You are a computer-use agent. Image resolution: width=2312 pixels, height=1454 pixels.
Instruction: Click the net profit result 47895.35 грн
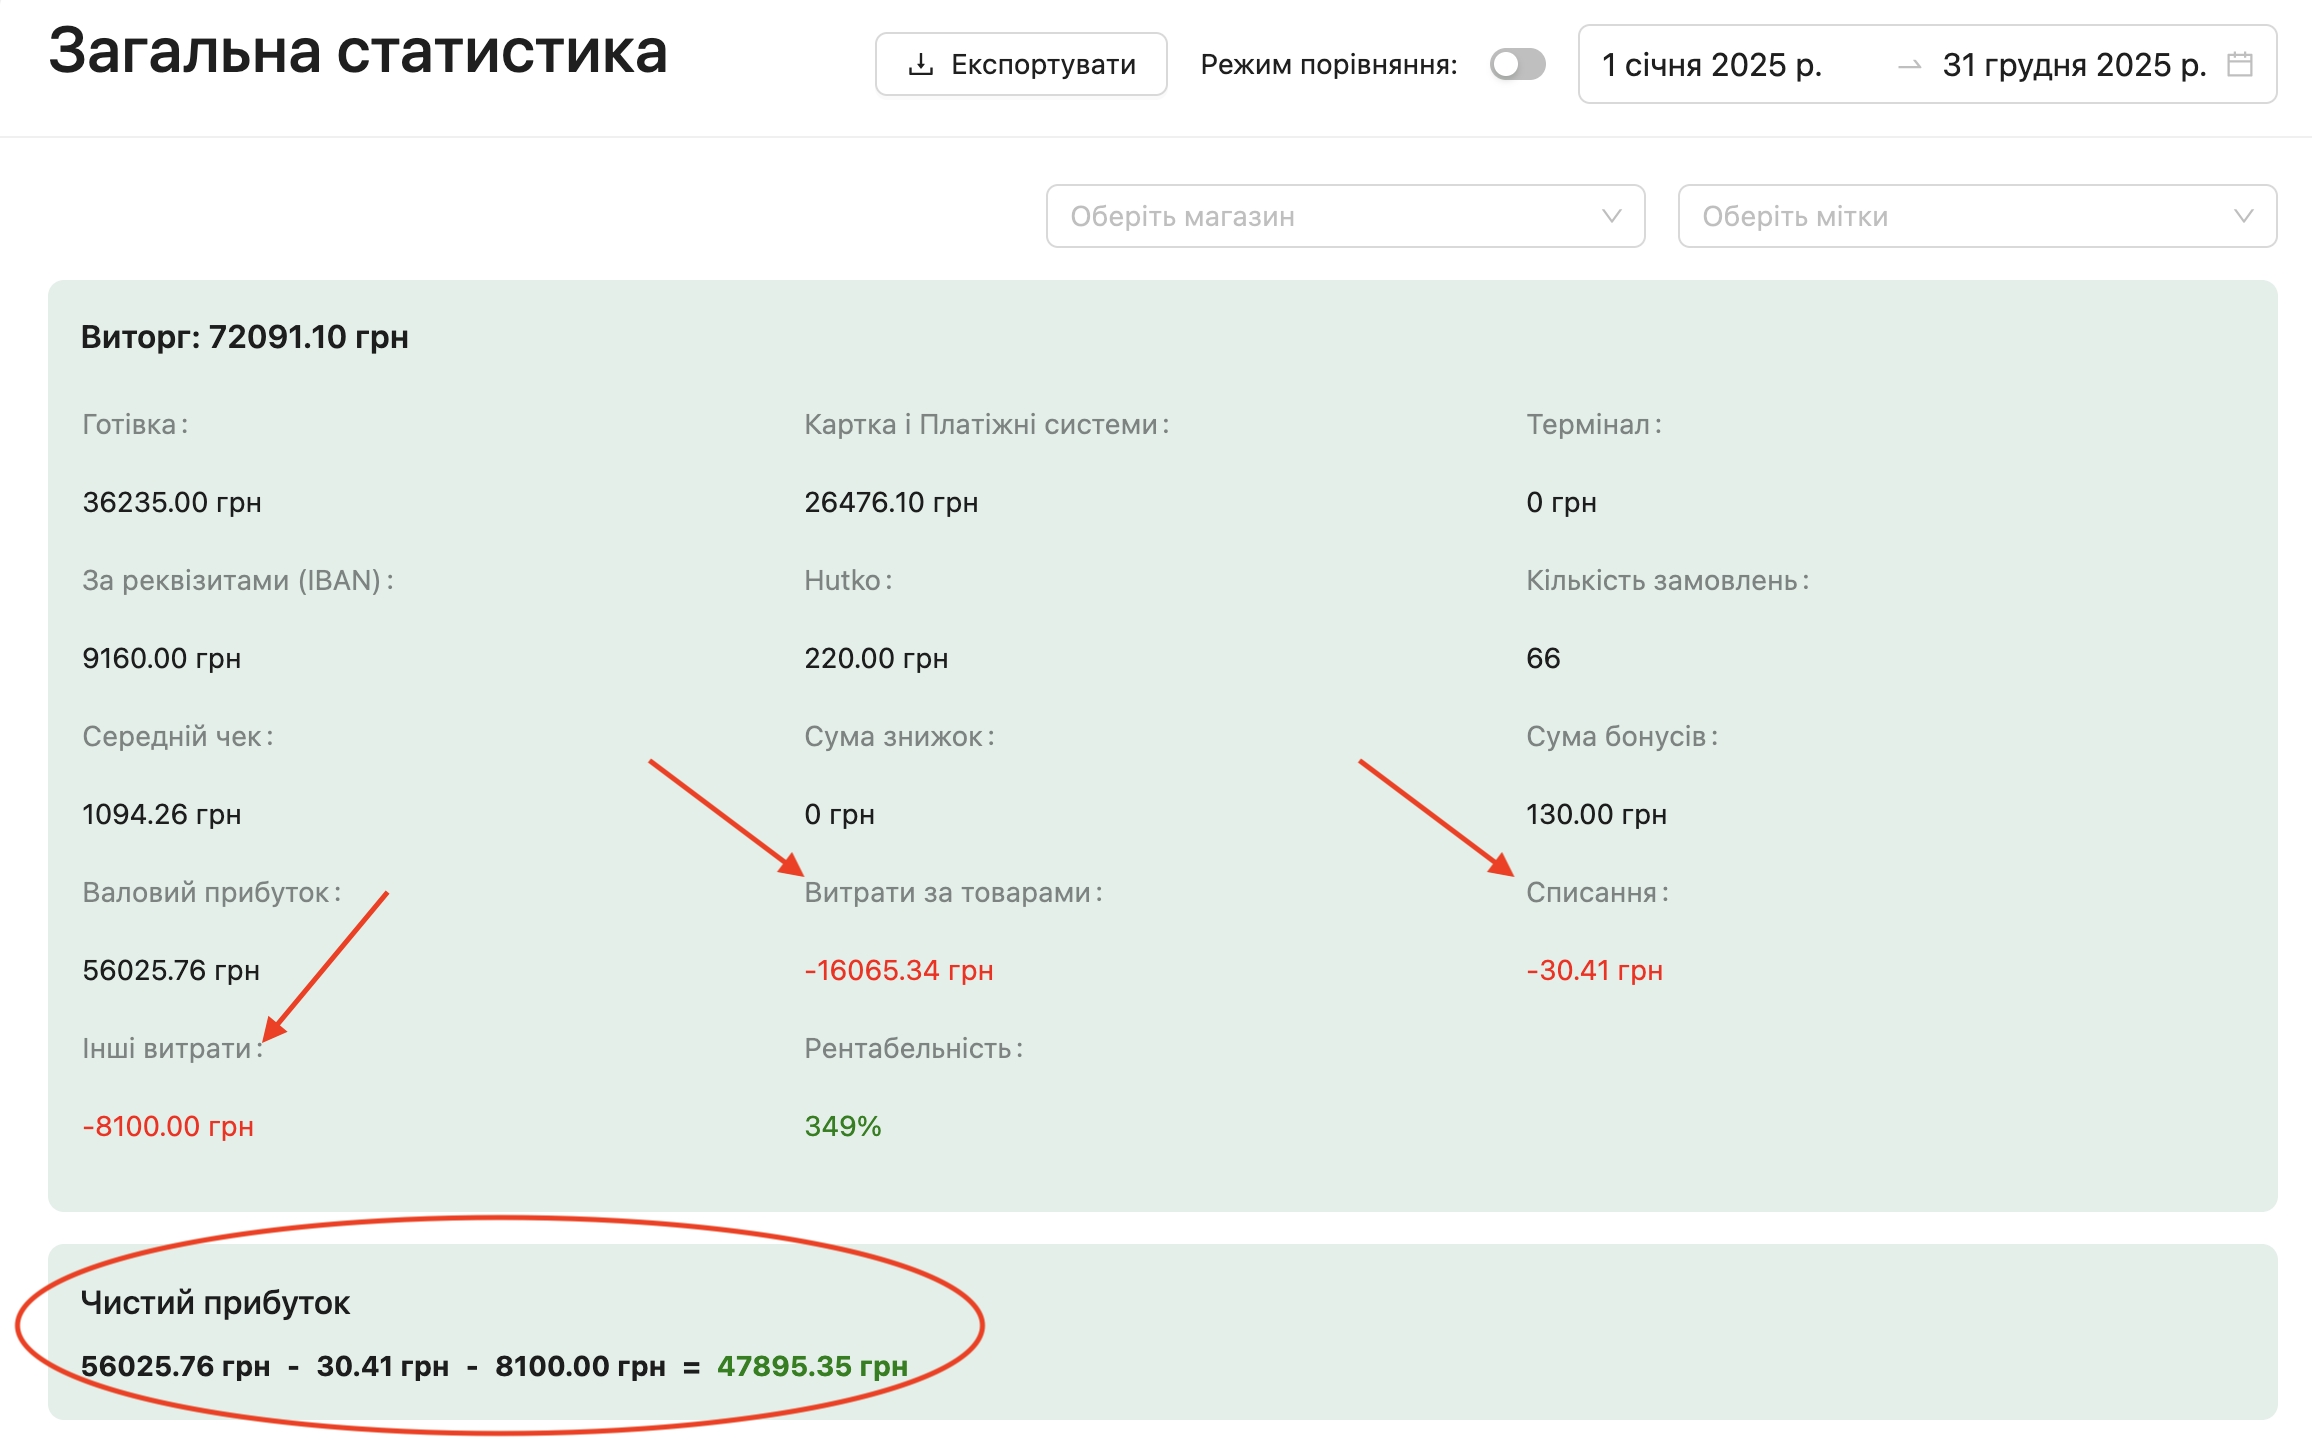[x=812, y=1366]
